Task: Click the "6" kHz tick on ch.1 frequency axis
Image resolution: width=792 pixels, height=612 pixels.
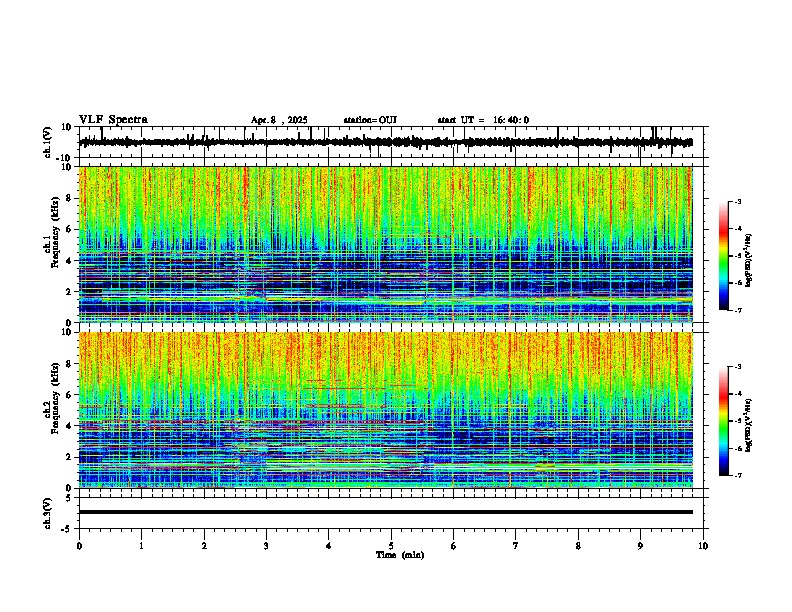Action: (x=70, y=229)
